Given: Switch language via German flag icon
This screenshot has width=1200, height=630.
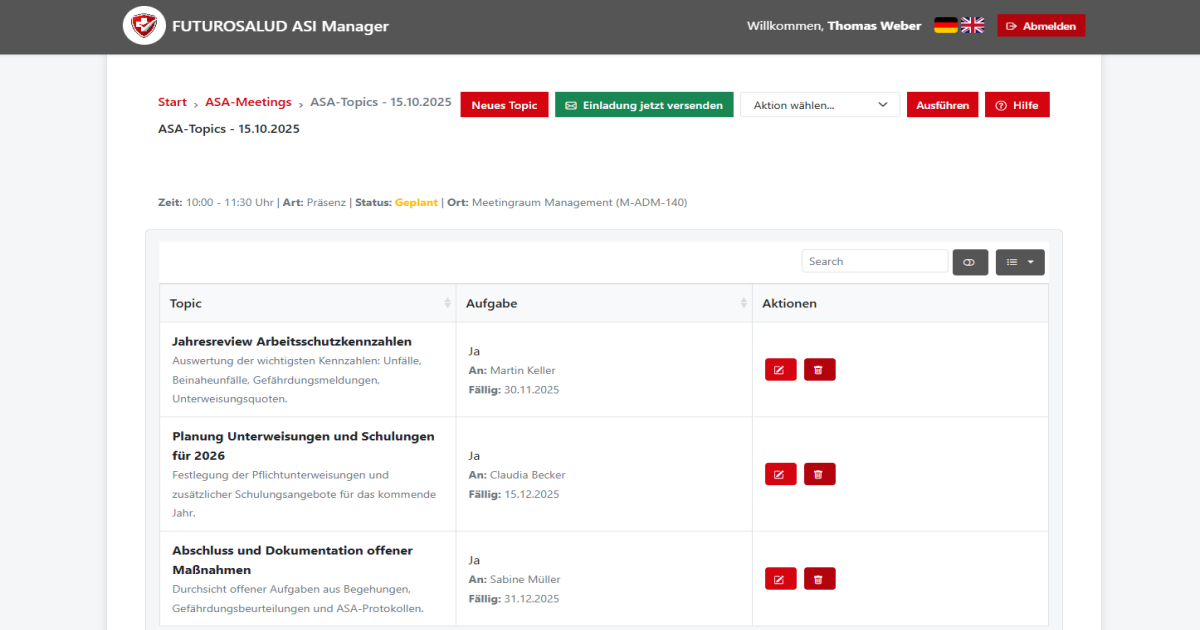Looking at the screenshot, I should point(944,25).
